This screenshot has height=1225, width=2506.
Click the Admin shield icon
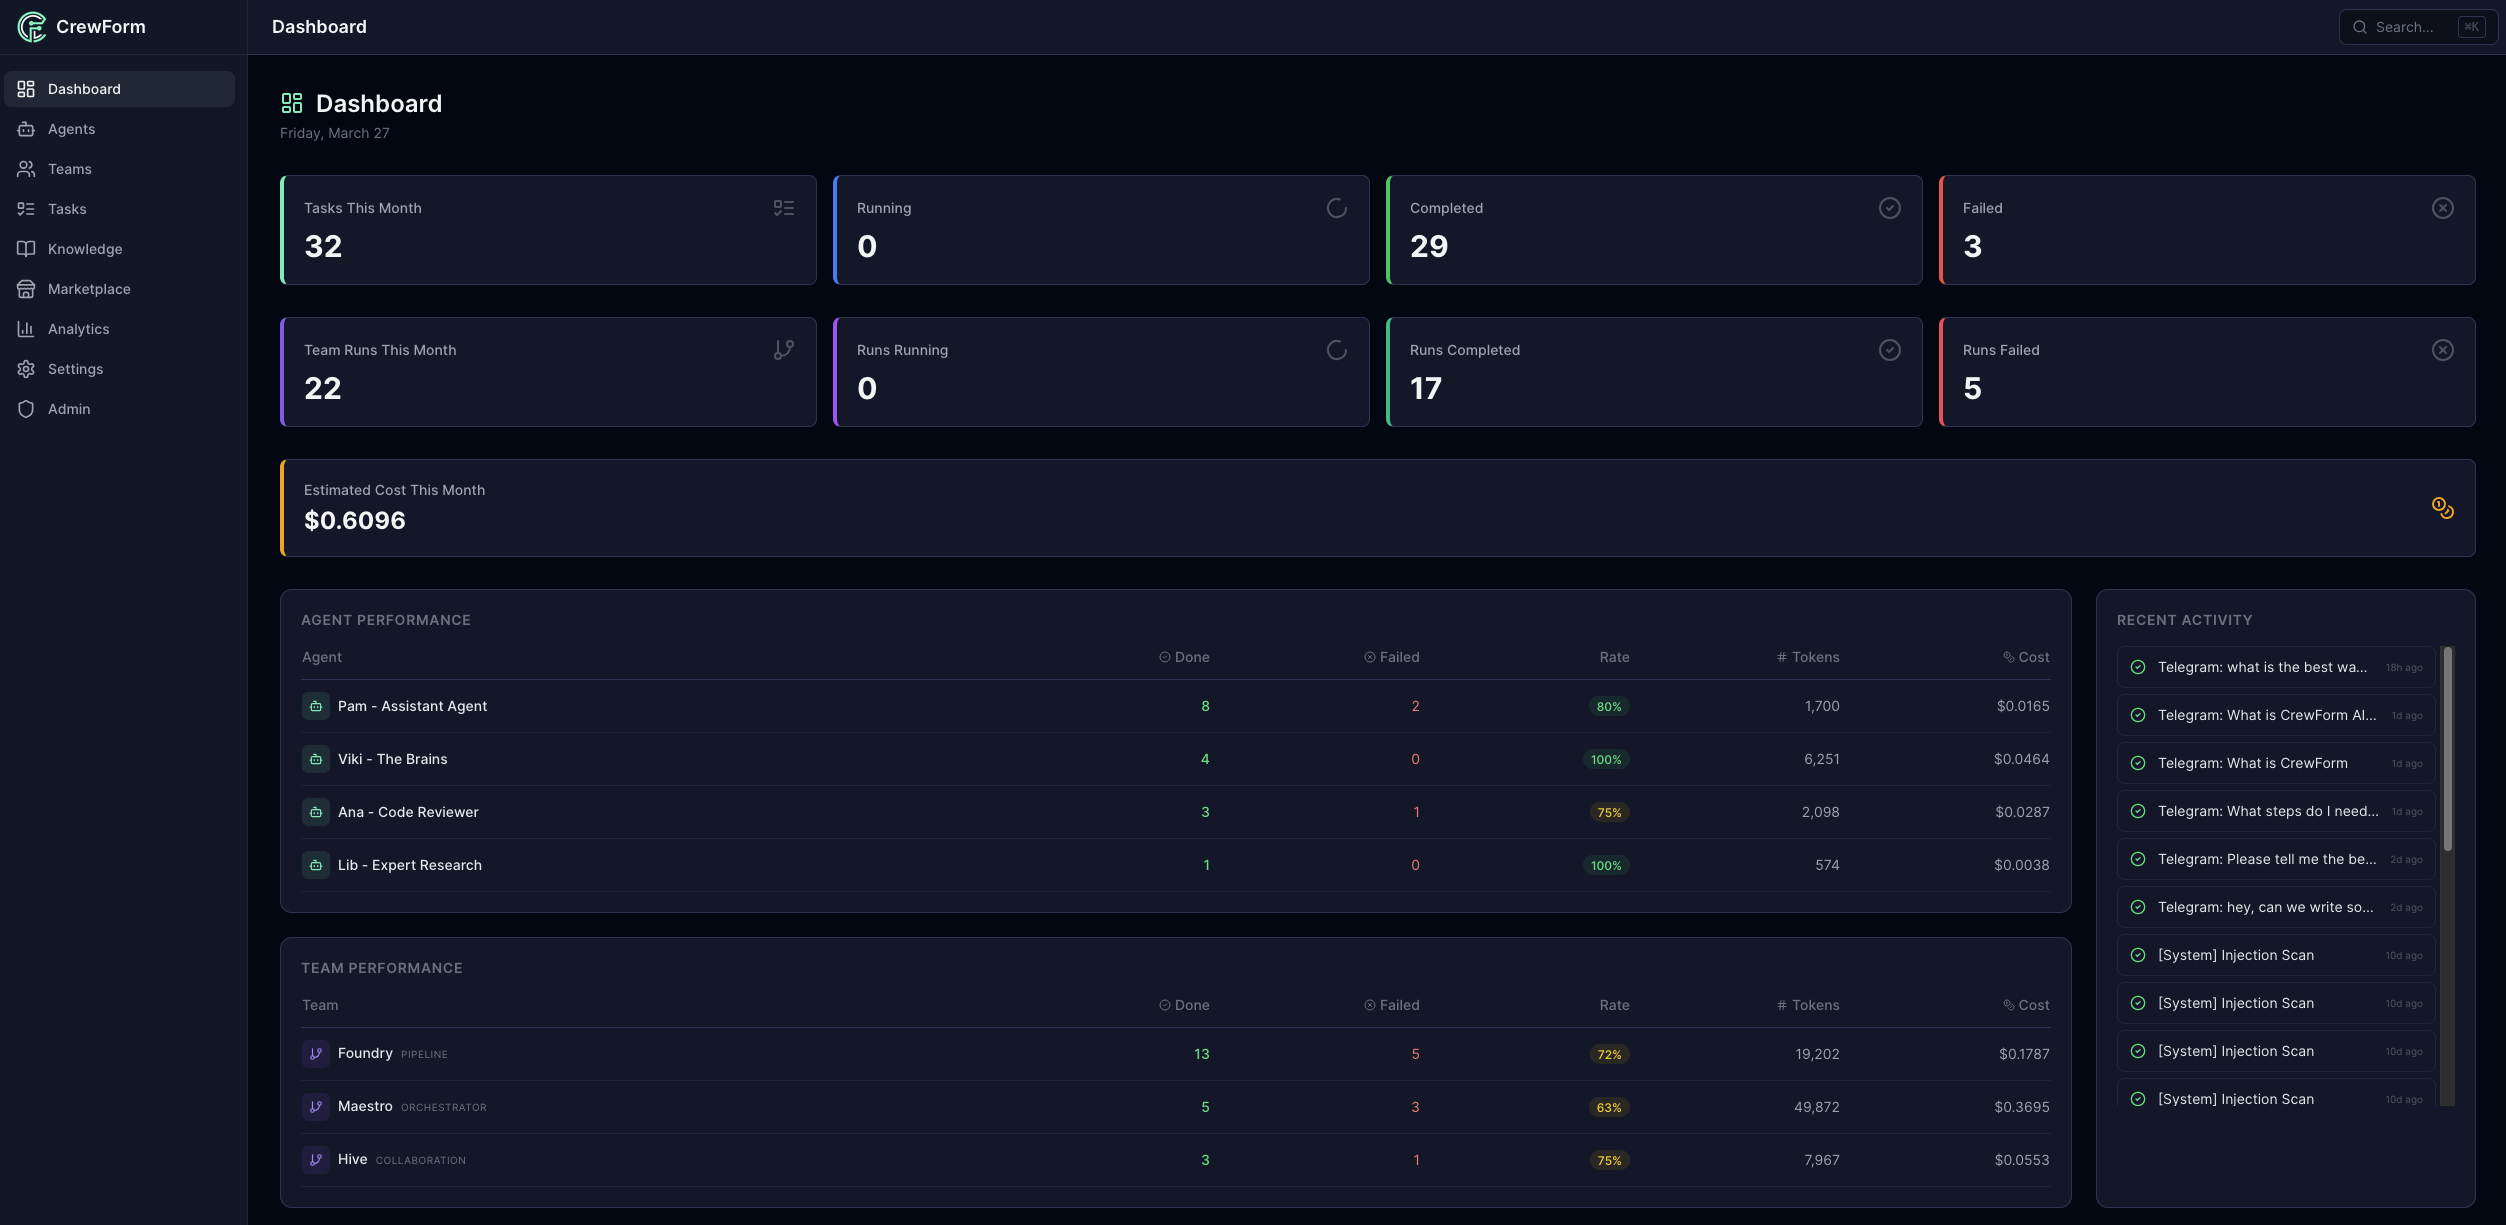[26, 408]
